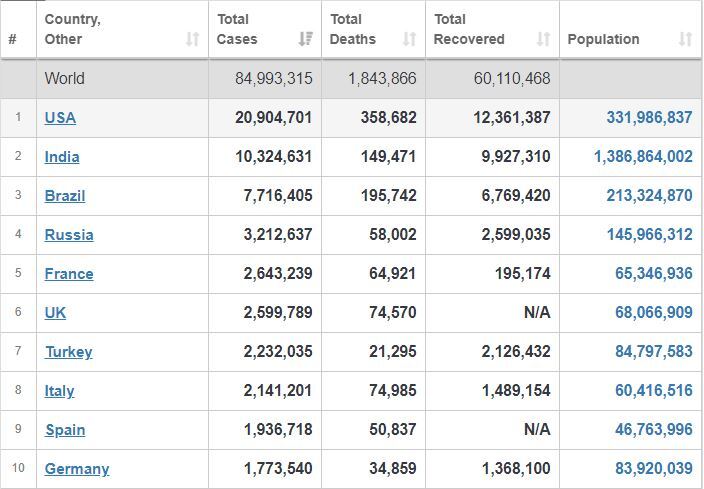
Task: Select India total cases 10,324,631
Action: tap(273, 157)
